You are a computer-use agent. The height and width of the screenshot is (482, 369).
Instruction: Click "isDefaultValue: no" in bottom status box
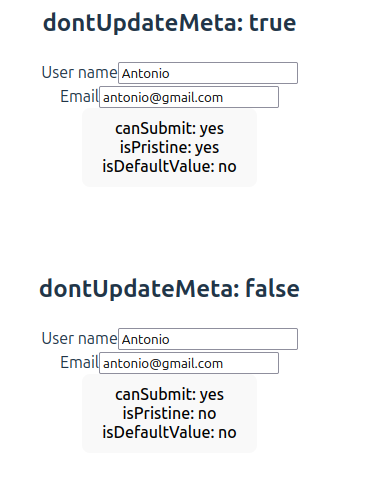(169, 432)
